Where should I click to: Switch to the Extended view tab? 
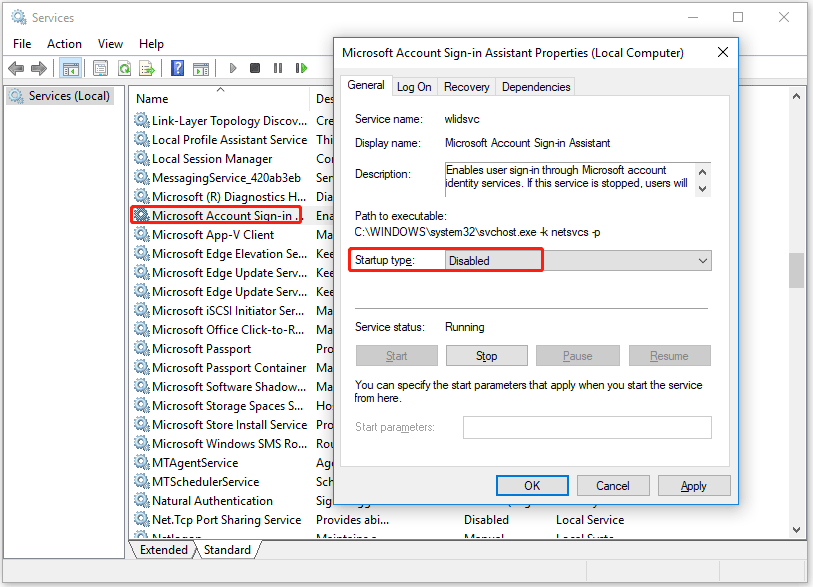(164, 550)
